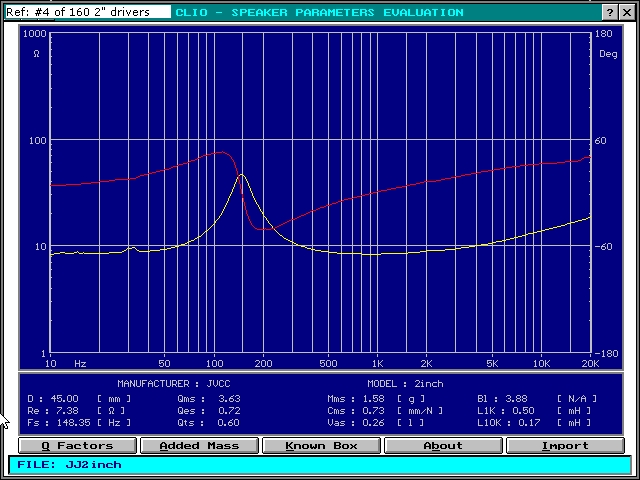Click the help question mark button
The image size is (640, 480).
610,12
